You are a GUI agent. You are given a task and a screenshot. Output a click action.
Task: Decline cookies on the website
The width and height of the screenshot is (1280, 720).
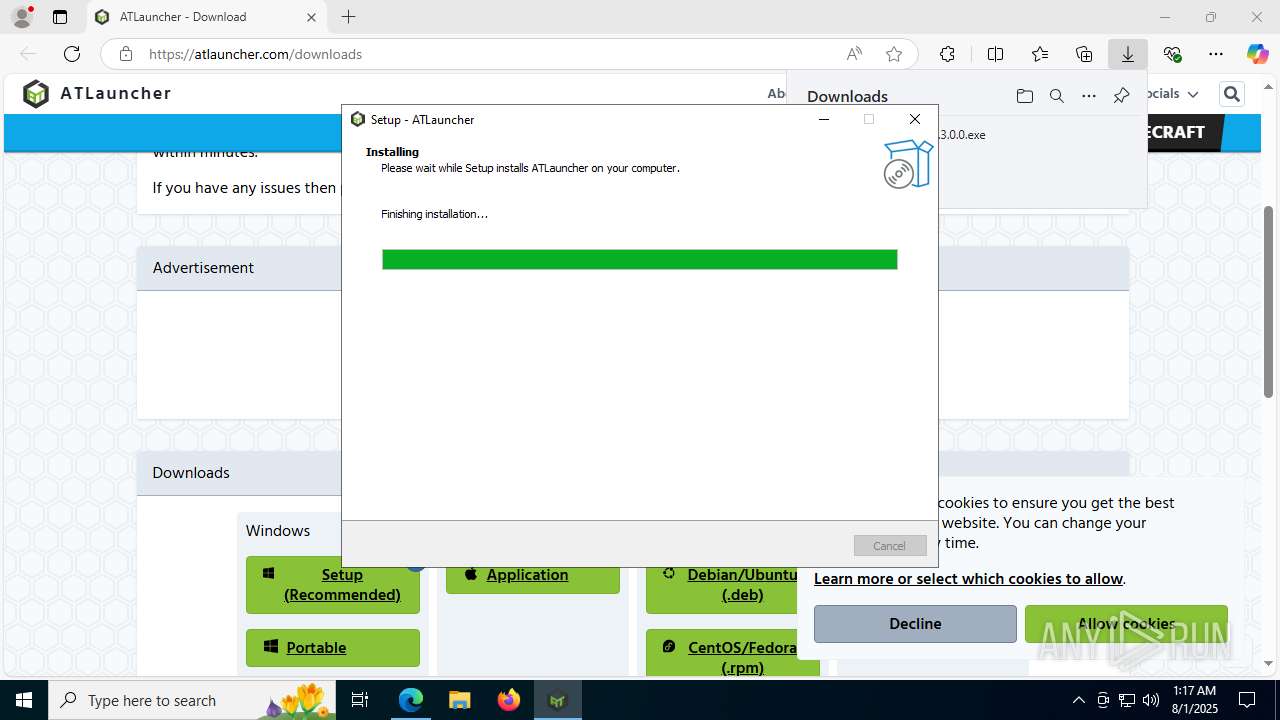915,624
